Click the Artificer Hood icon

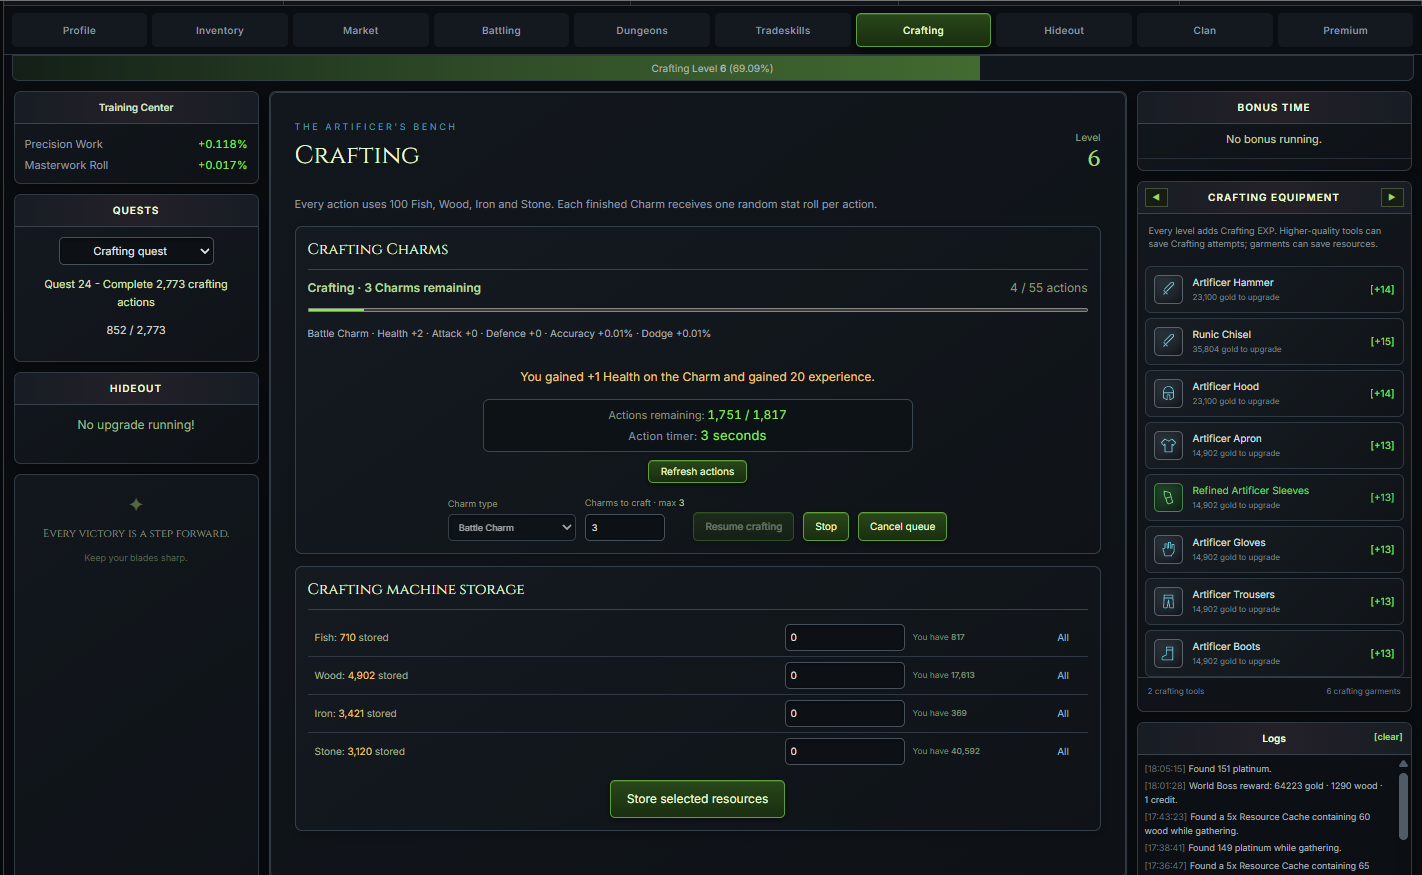pos(1168,393)
